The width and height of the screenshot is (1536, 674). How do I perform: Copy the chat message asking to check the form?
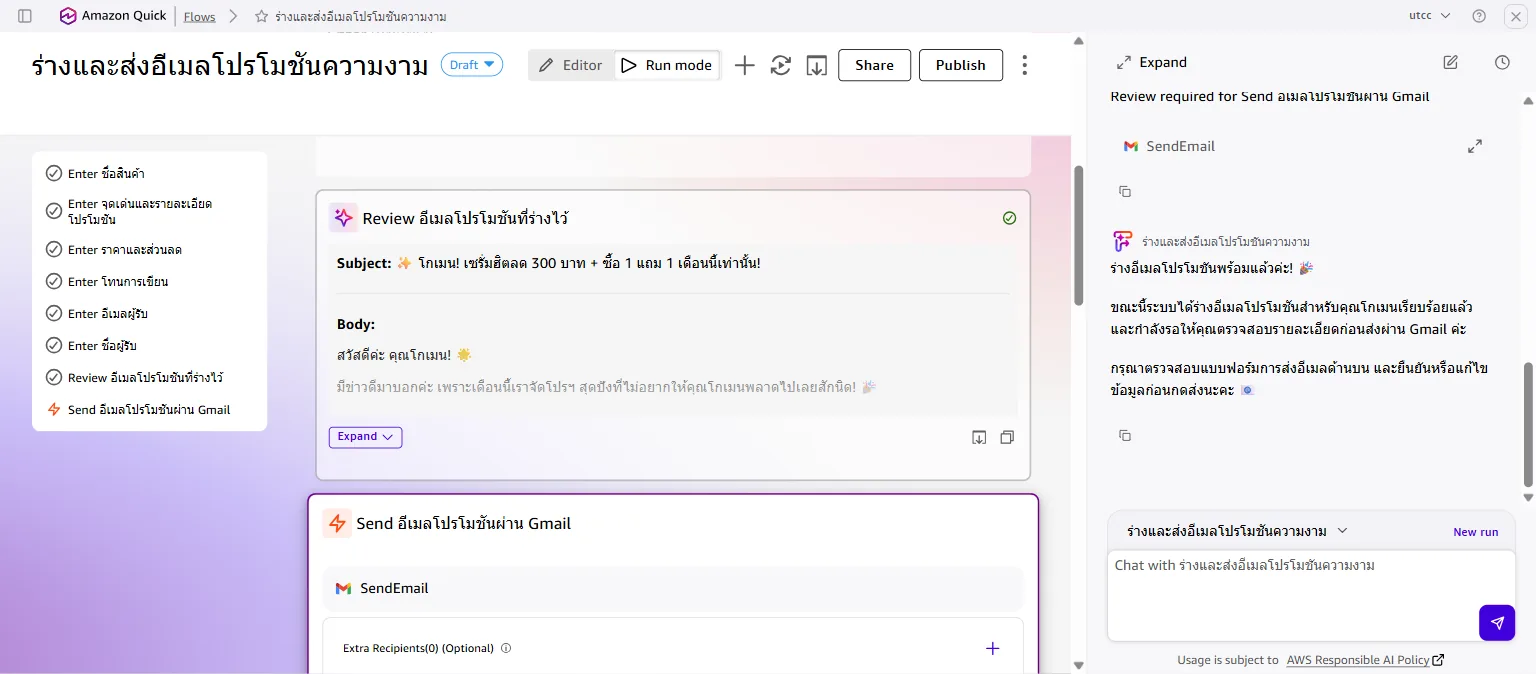(x=1125, y=435)
